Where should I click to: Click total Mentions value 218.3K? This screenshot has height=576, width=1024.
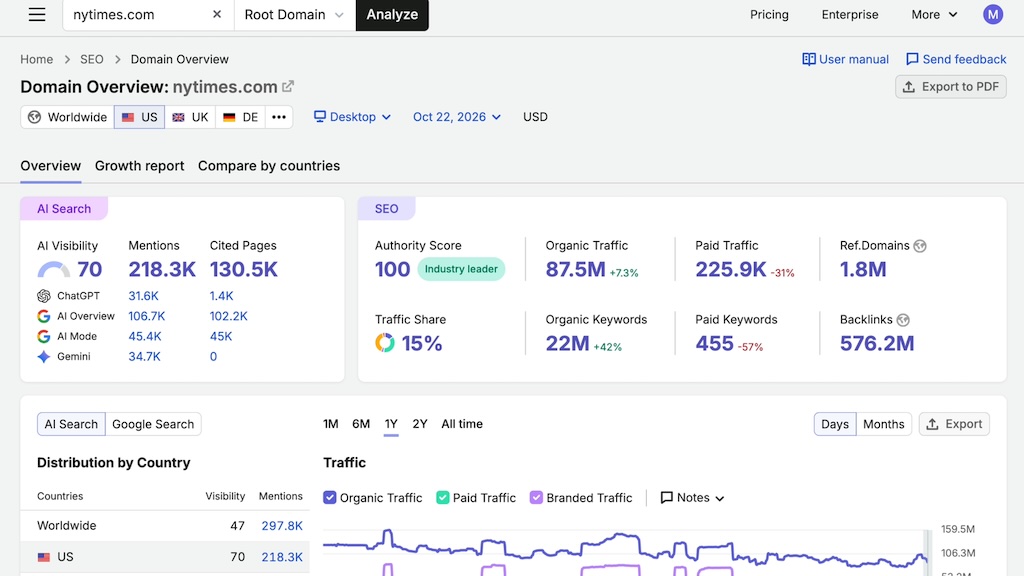click(x=162, y=269)
